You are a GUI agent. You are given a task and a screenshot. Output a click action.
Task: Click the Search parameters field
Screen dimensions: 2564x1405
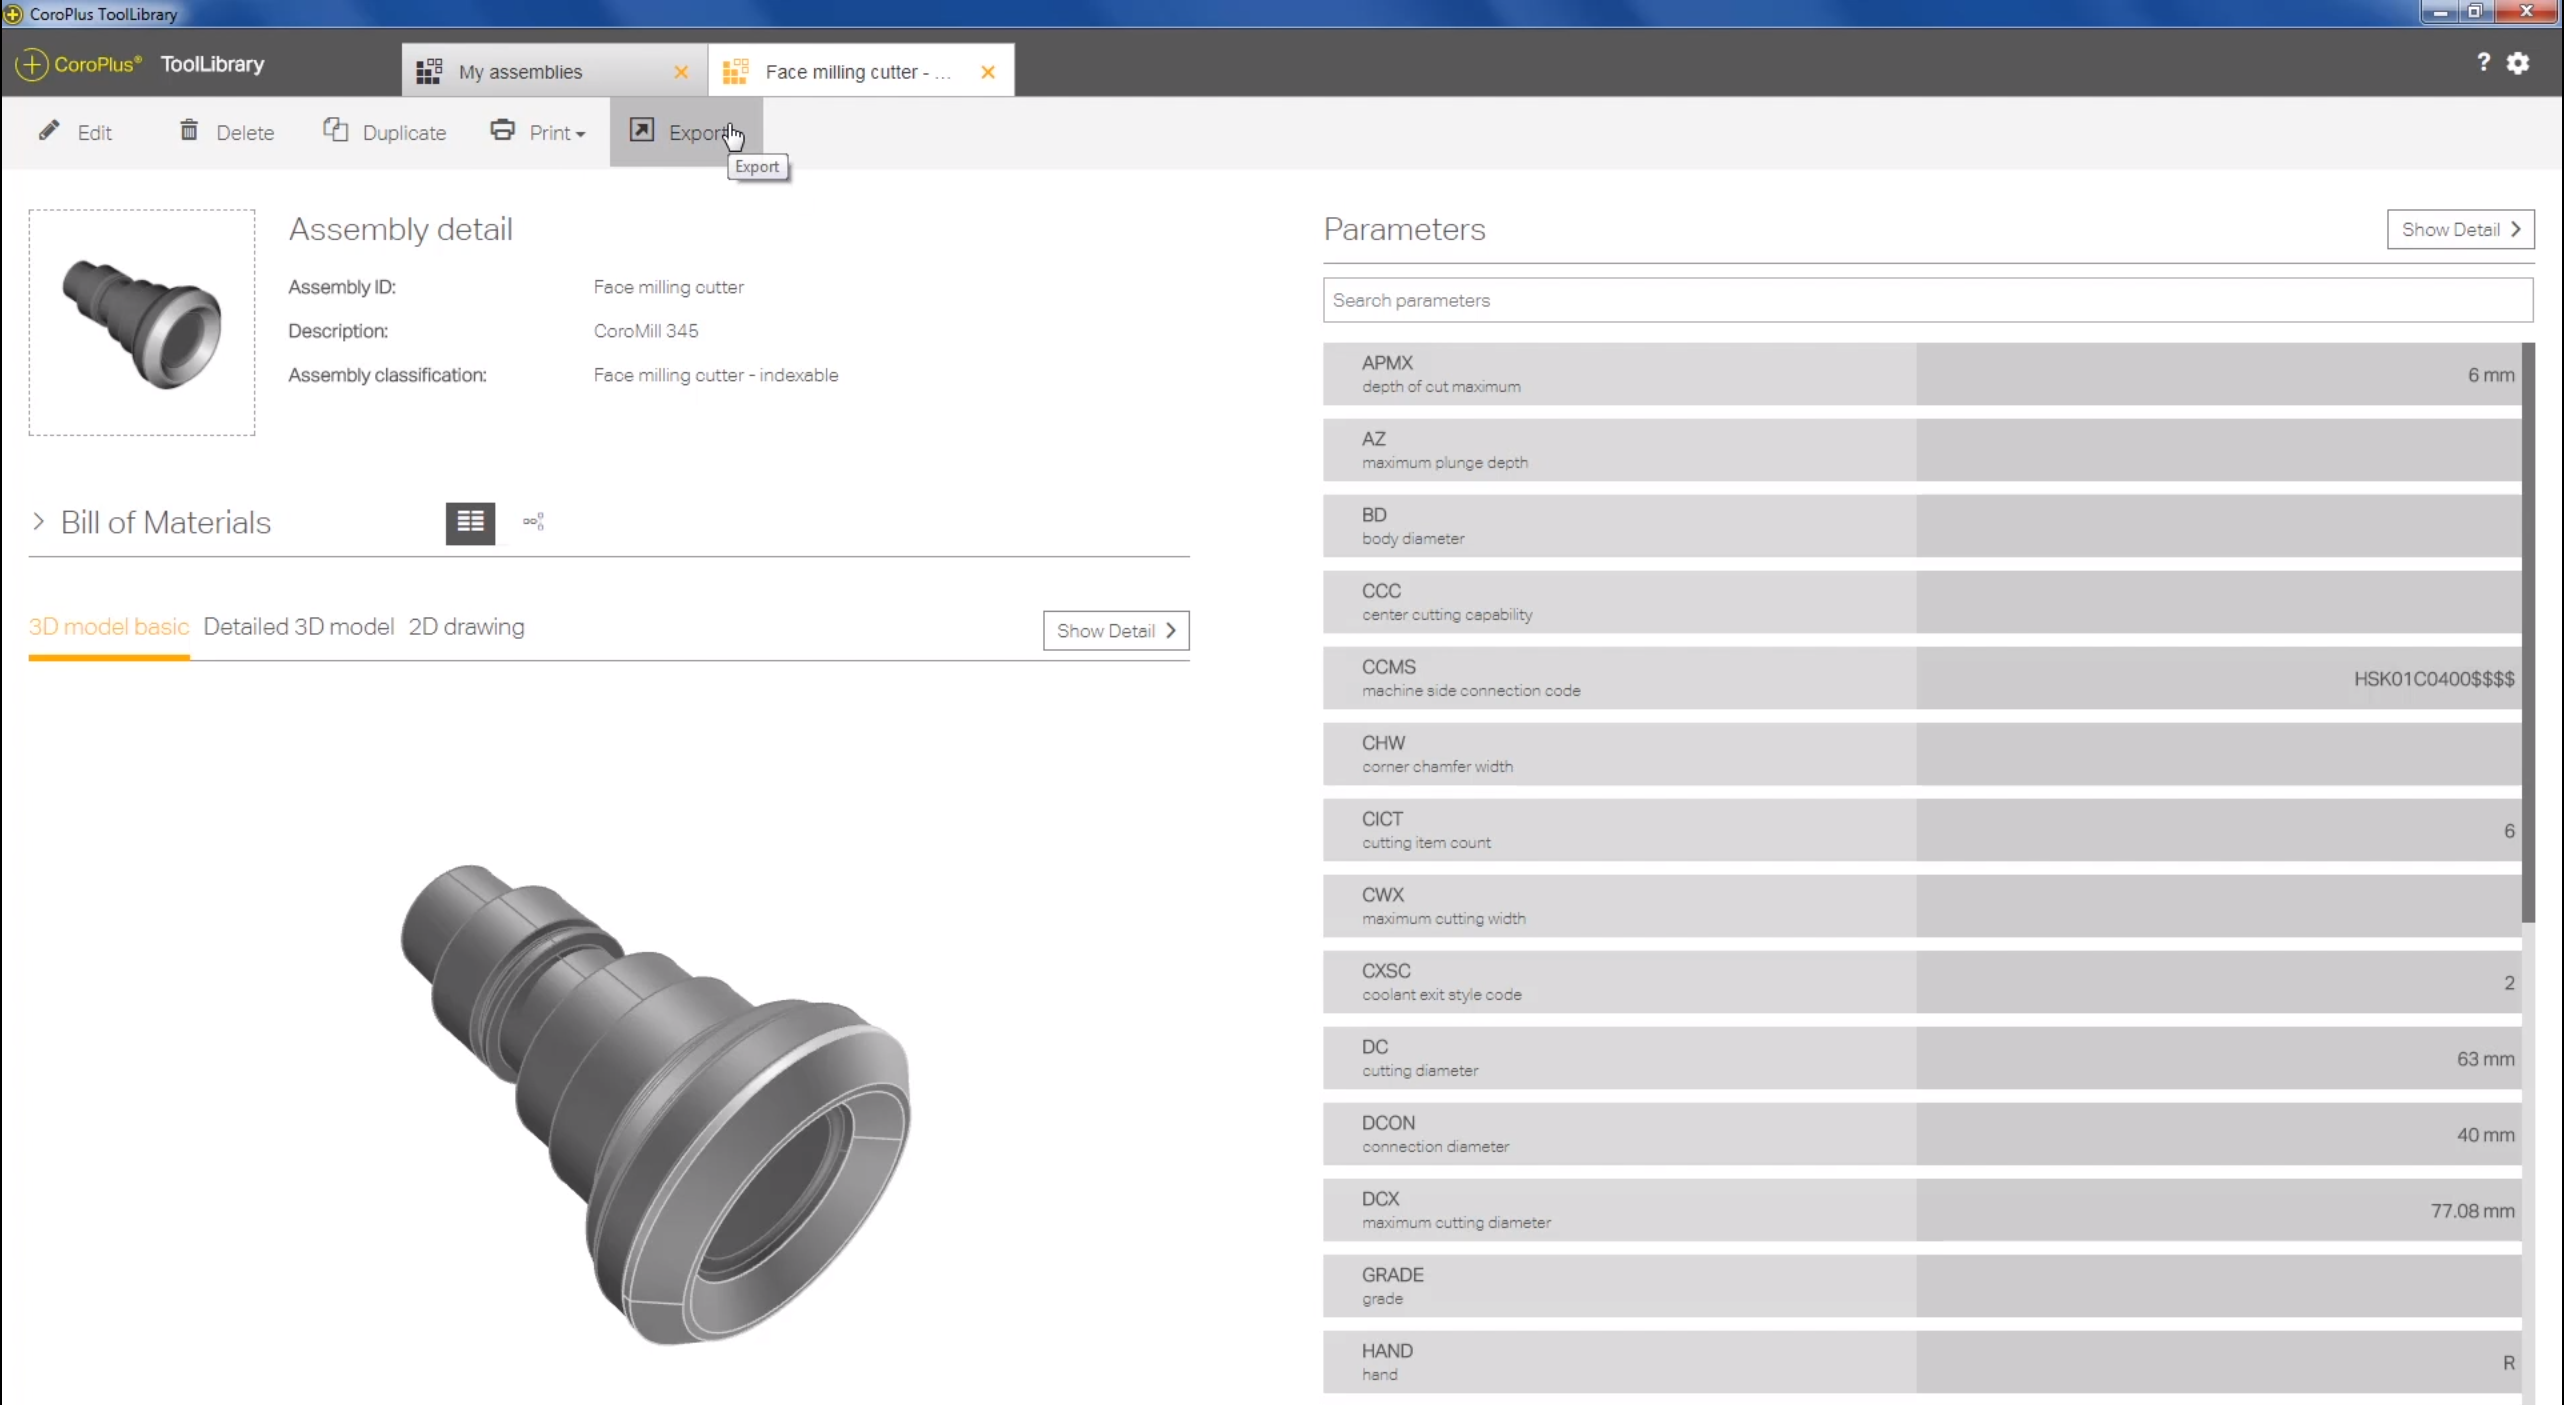point(1927,300)
